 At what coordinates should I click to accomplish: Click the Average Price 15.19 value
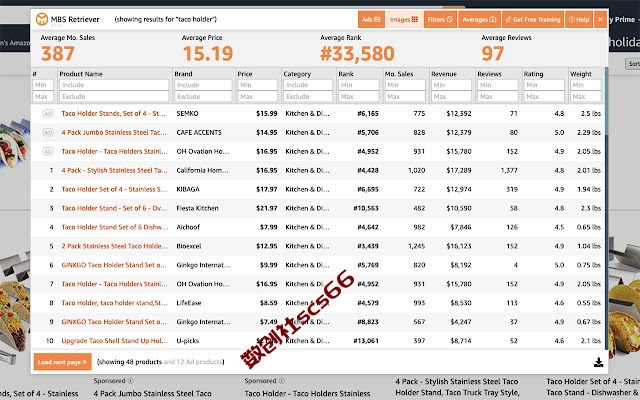coord(208,53)
